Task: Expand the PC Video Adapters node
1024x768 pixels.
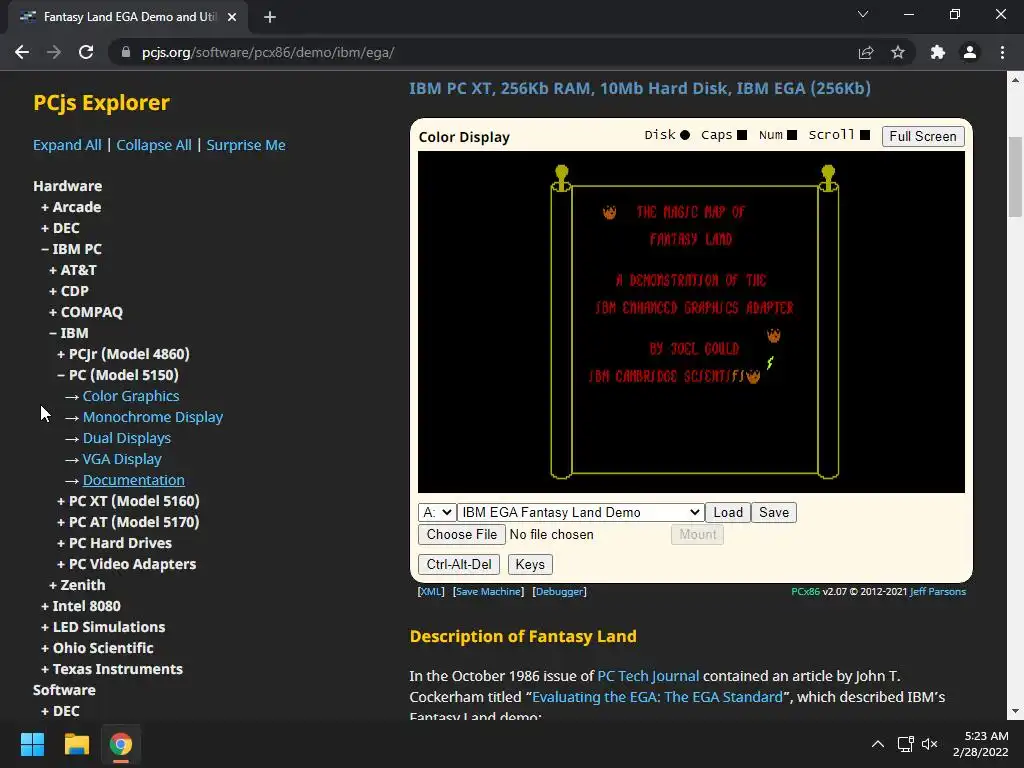Action: point(127,564)
